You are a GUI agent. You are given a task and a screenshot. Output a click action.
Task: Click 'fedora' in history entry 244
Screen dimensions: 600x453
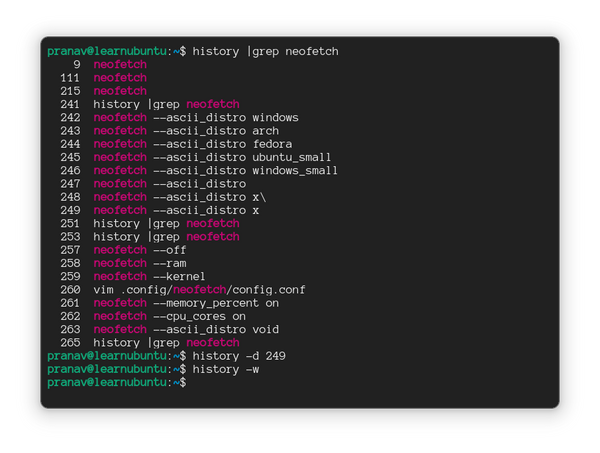pos(272,144)
